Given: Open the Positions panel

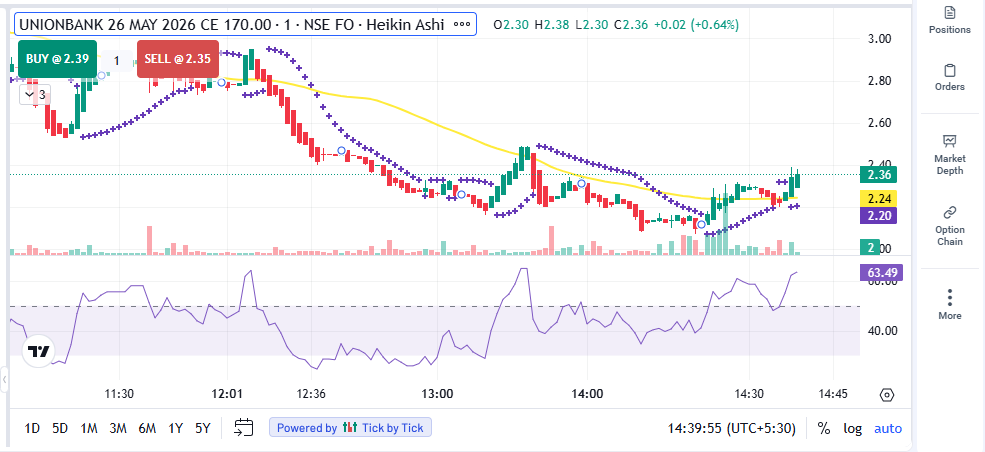Looking at the screenshot, I should (949, 20).
